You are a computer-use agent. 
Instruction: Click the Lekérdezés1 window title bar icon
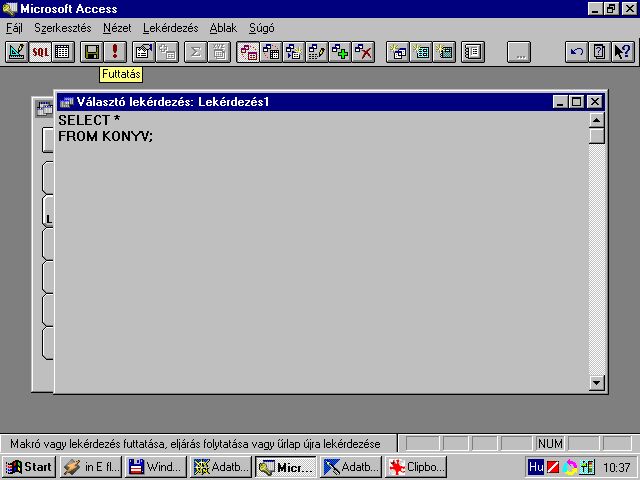click(67, 102)
